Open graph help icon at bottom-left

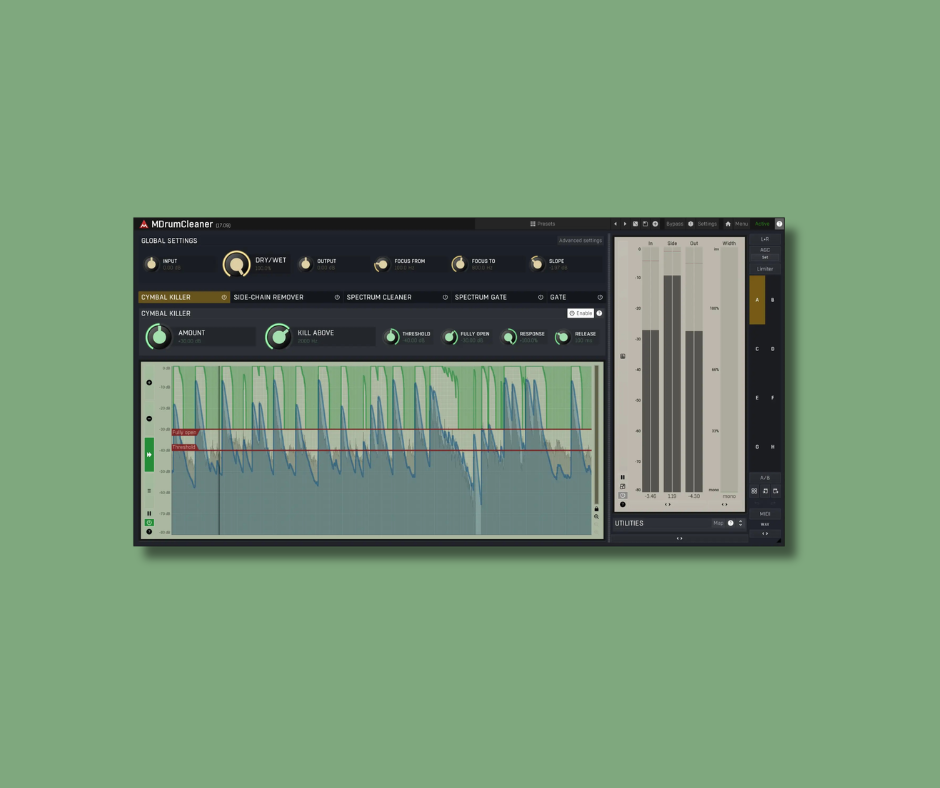149,531
